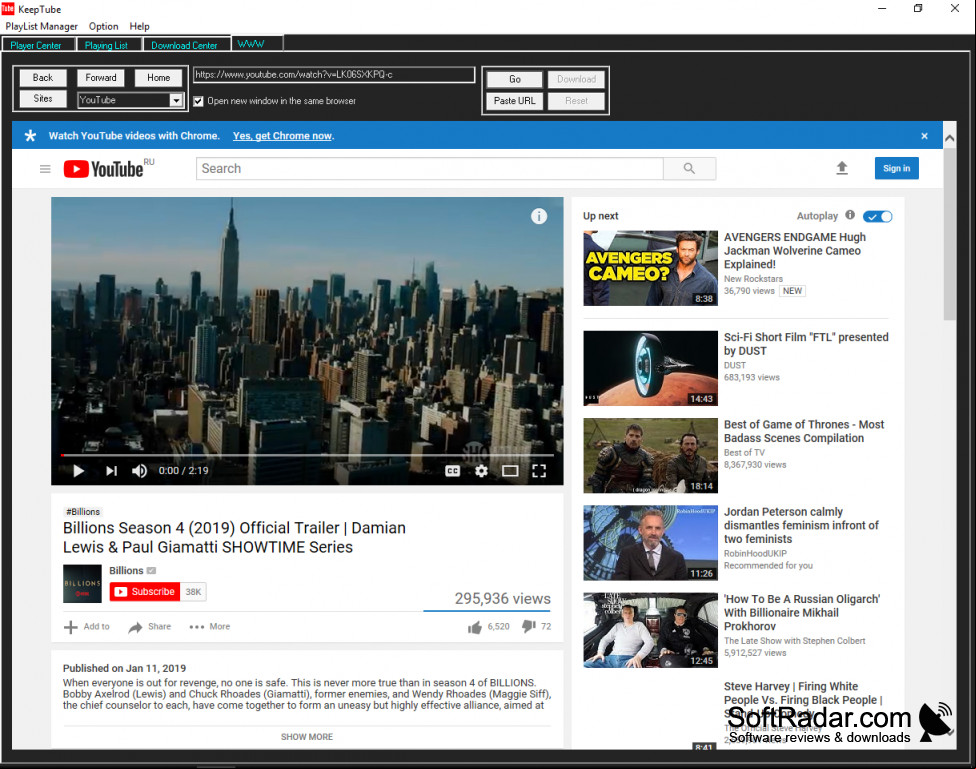Click the Go button
Viewport: 976px width, 769px height.
click(x=514, y=79)
